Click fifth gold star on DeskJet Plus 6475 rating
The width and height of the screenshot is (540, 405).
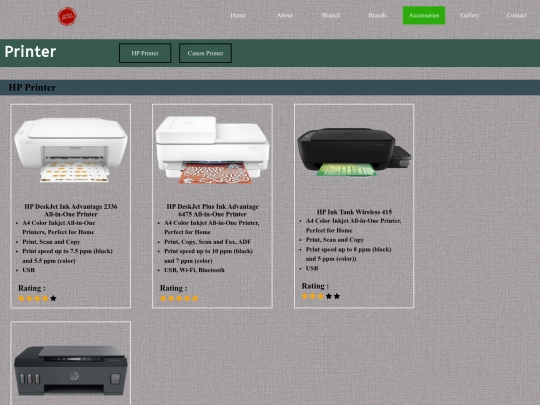pyautogui.click(x=195, y=298)
